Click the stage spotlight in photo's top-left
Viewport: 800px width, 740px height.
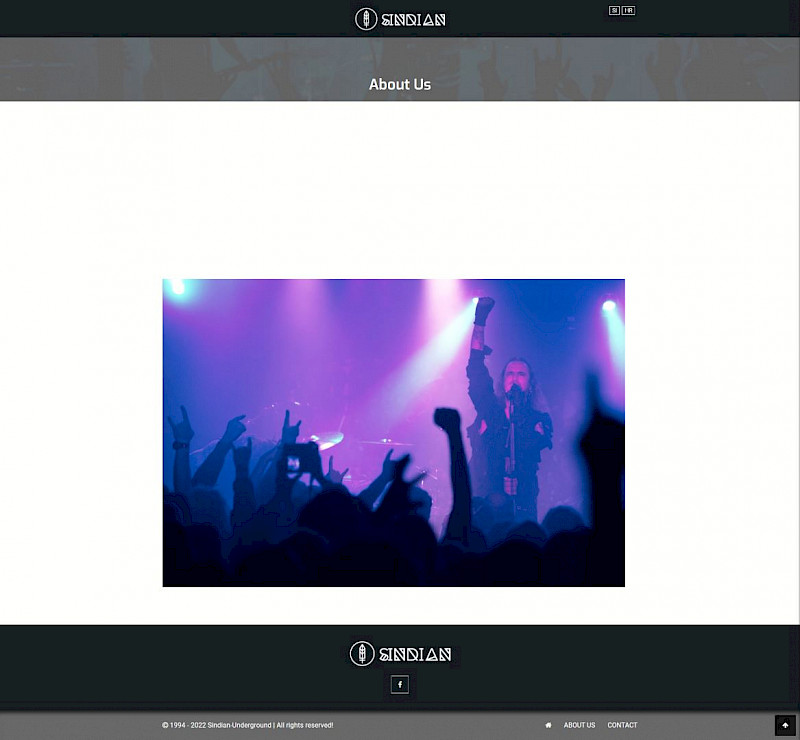(x=177, y=288)
